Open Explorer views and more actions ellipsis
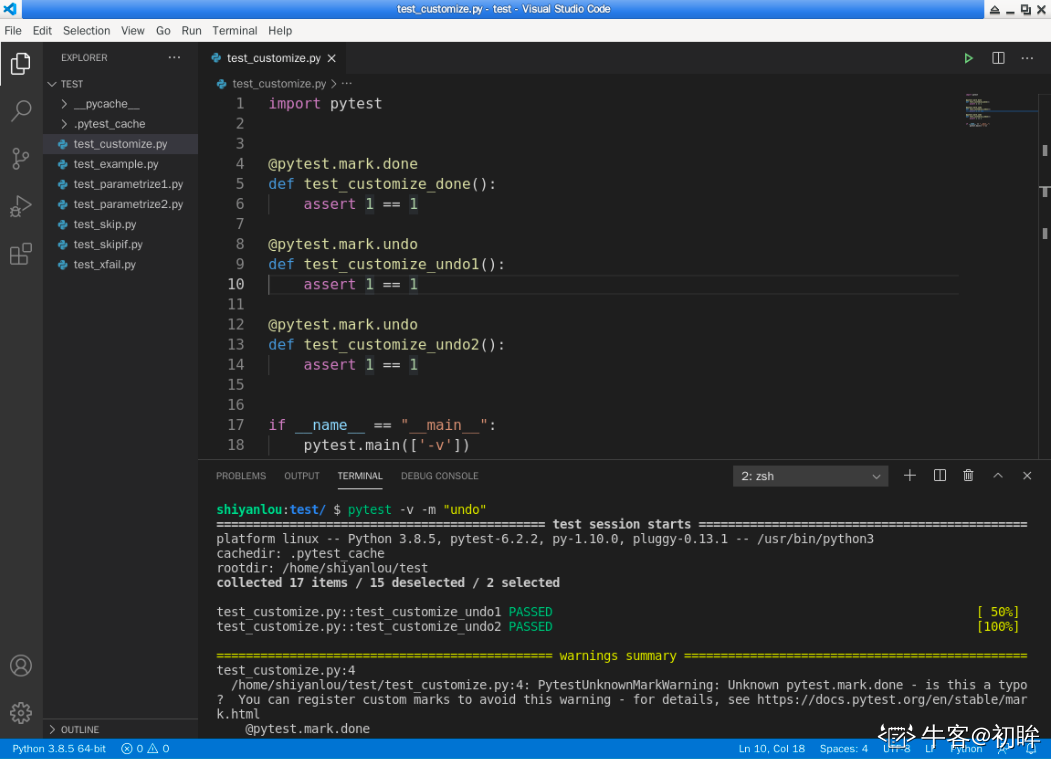The height and width of the screenshot is (759, 1051). tap(174, 58)
